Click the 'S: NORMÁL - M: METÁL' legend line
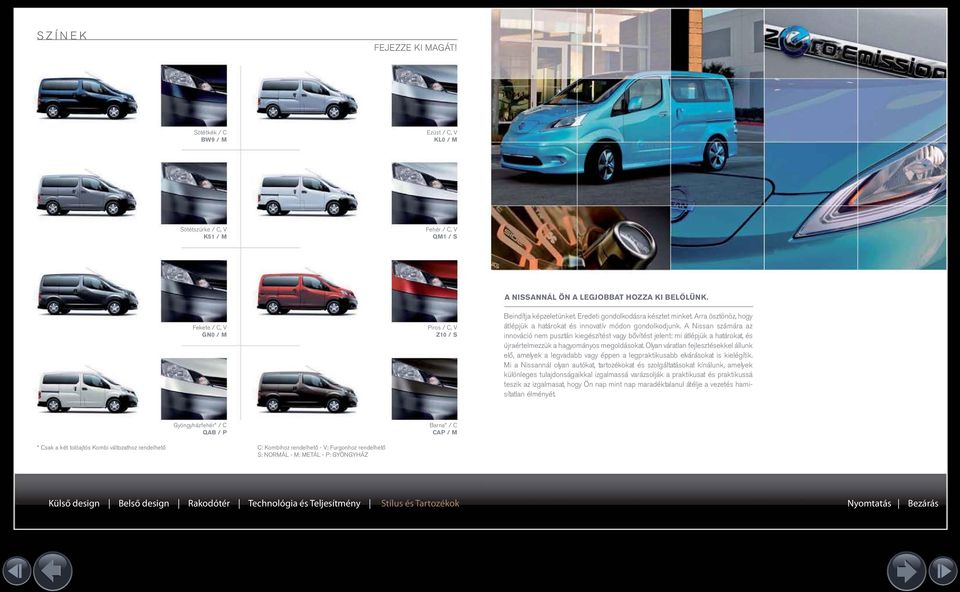This screenshot has height=592, width=960. (313, 455)
